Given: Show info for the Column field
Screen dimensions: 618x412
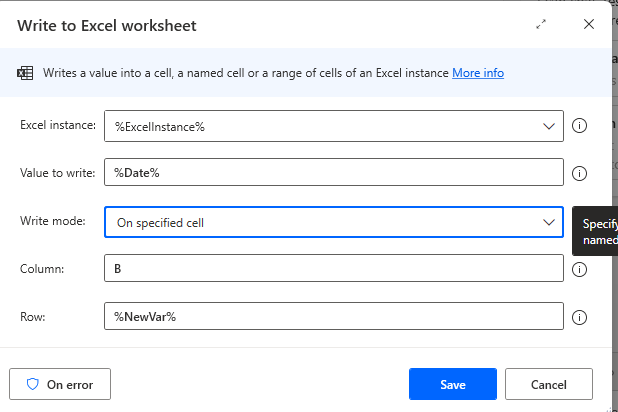Looking at the screenshot, I should pos(579,269).
